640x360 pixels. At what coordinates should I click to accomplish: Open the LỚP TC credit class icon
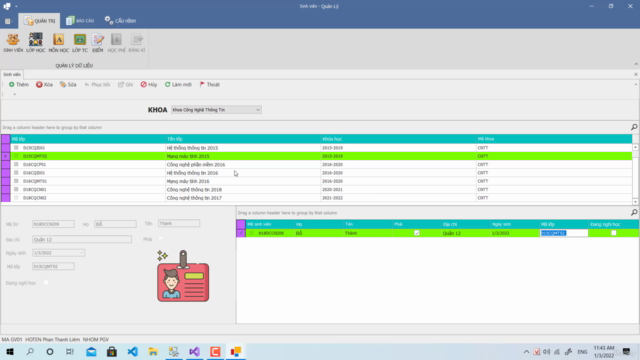(x=80, y=43)
